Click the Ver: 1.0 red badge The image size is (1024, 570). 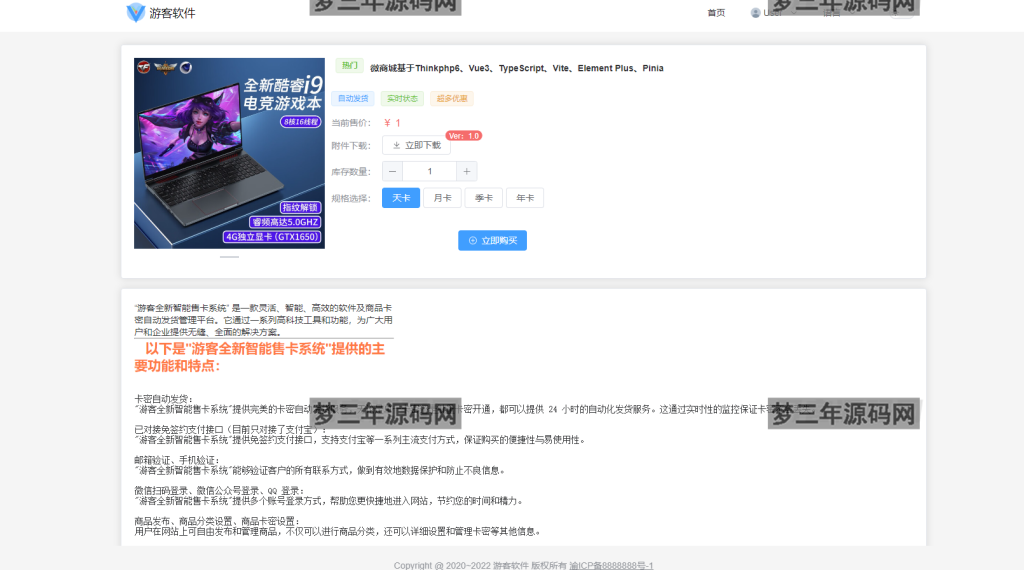click(x=464, y=136)
